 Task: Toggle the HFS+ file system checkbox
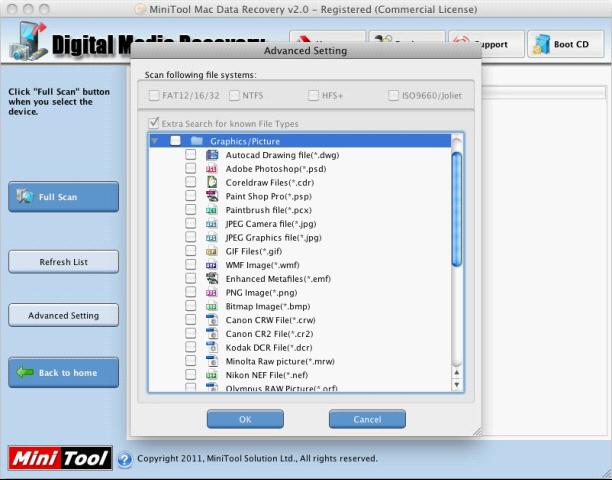(313, 95)
